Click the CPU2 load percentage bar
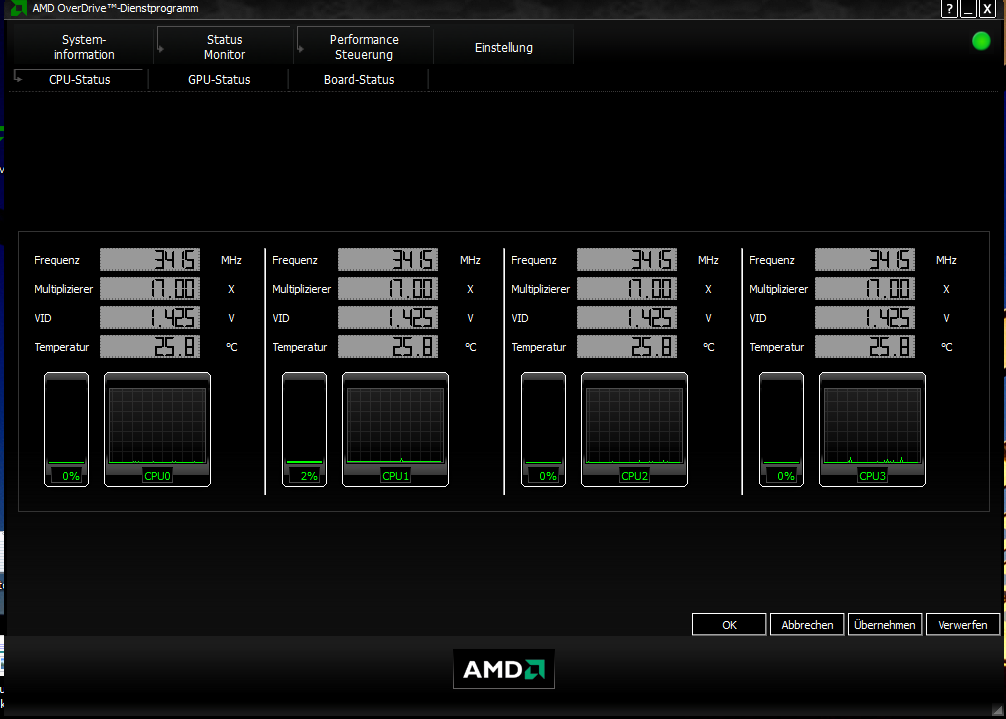1006x719 pixels. click(x=543, y=429)
